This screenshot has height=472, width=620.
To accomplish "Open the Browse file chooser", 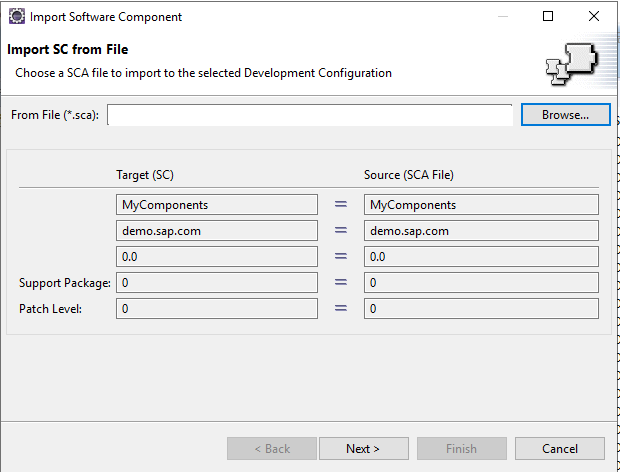I will [565, 115].
